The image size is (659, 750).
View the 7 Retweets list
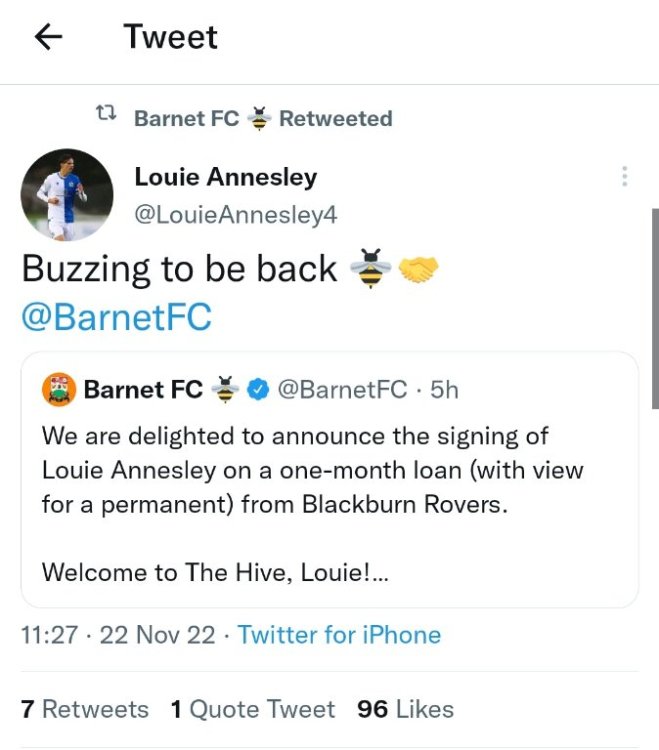(85, 709)
